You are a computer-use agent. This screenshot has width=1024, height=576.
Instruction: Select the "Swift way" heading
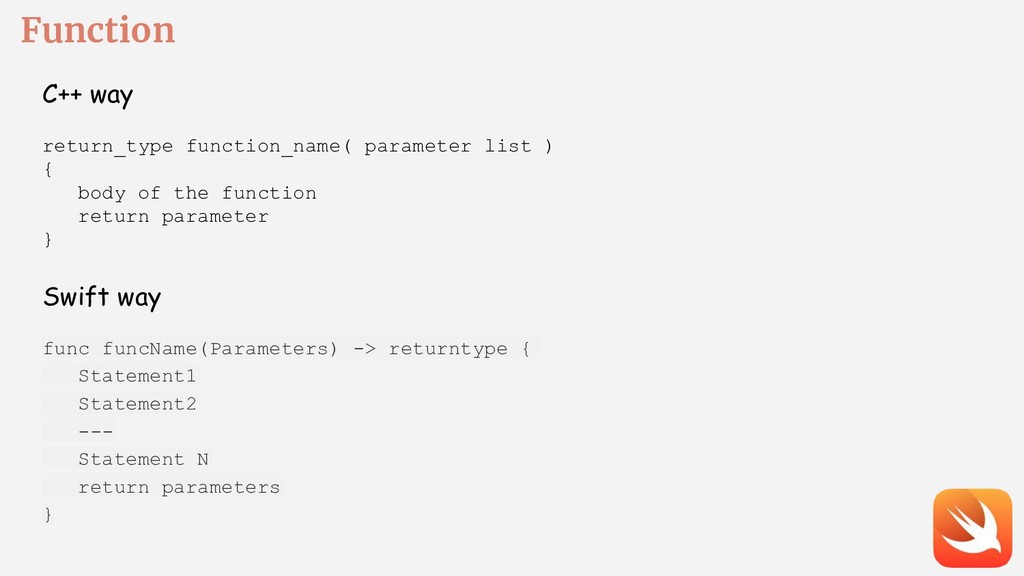click(x=102, y=297)
